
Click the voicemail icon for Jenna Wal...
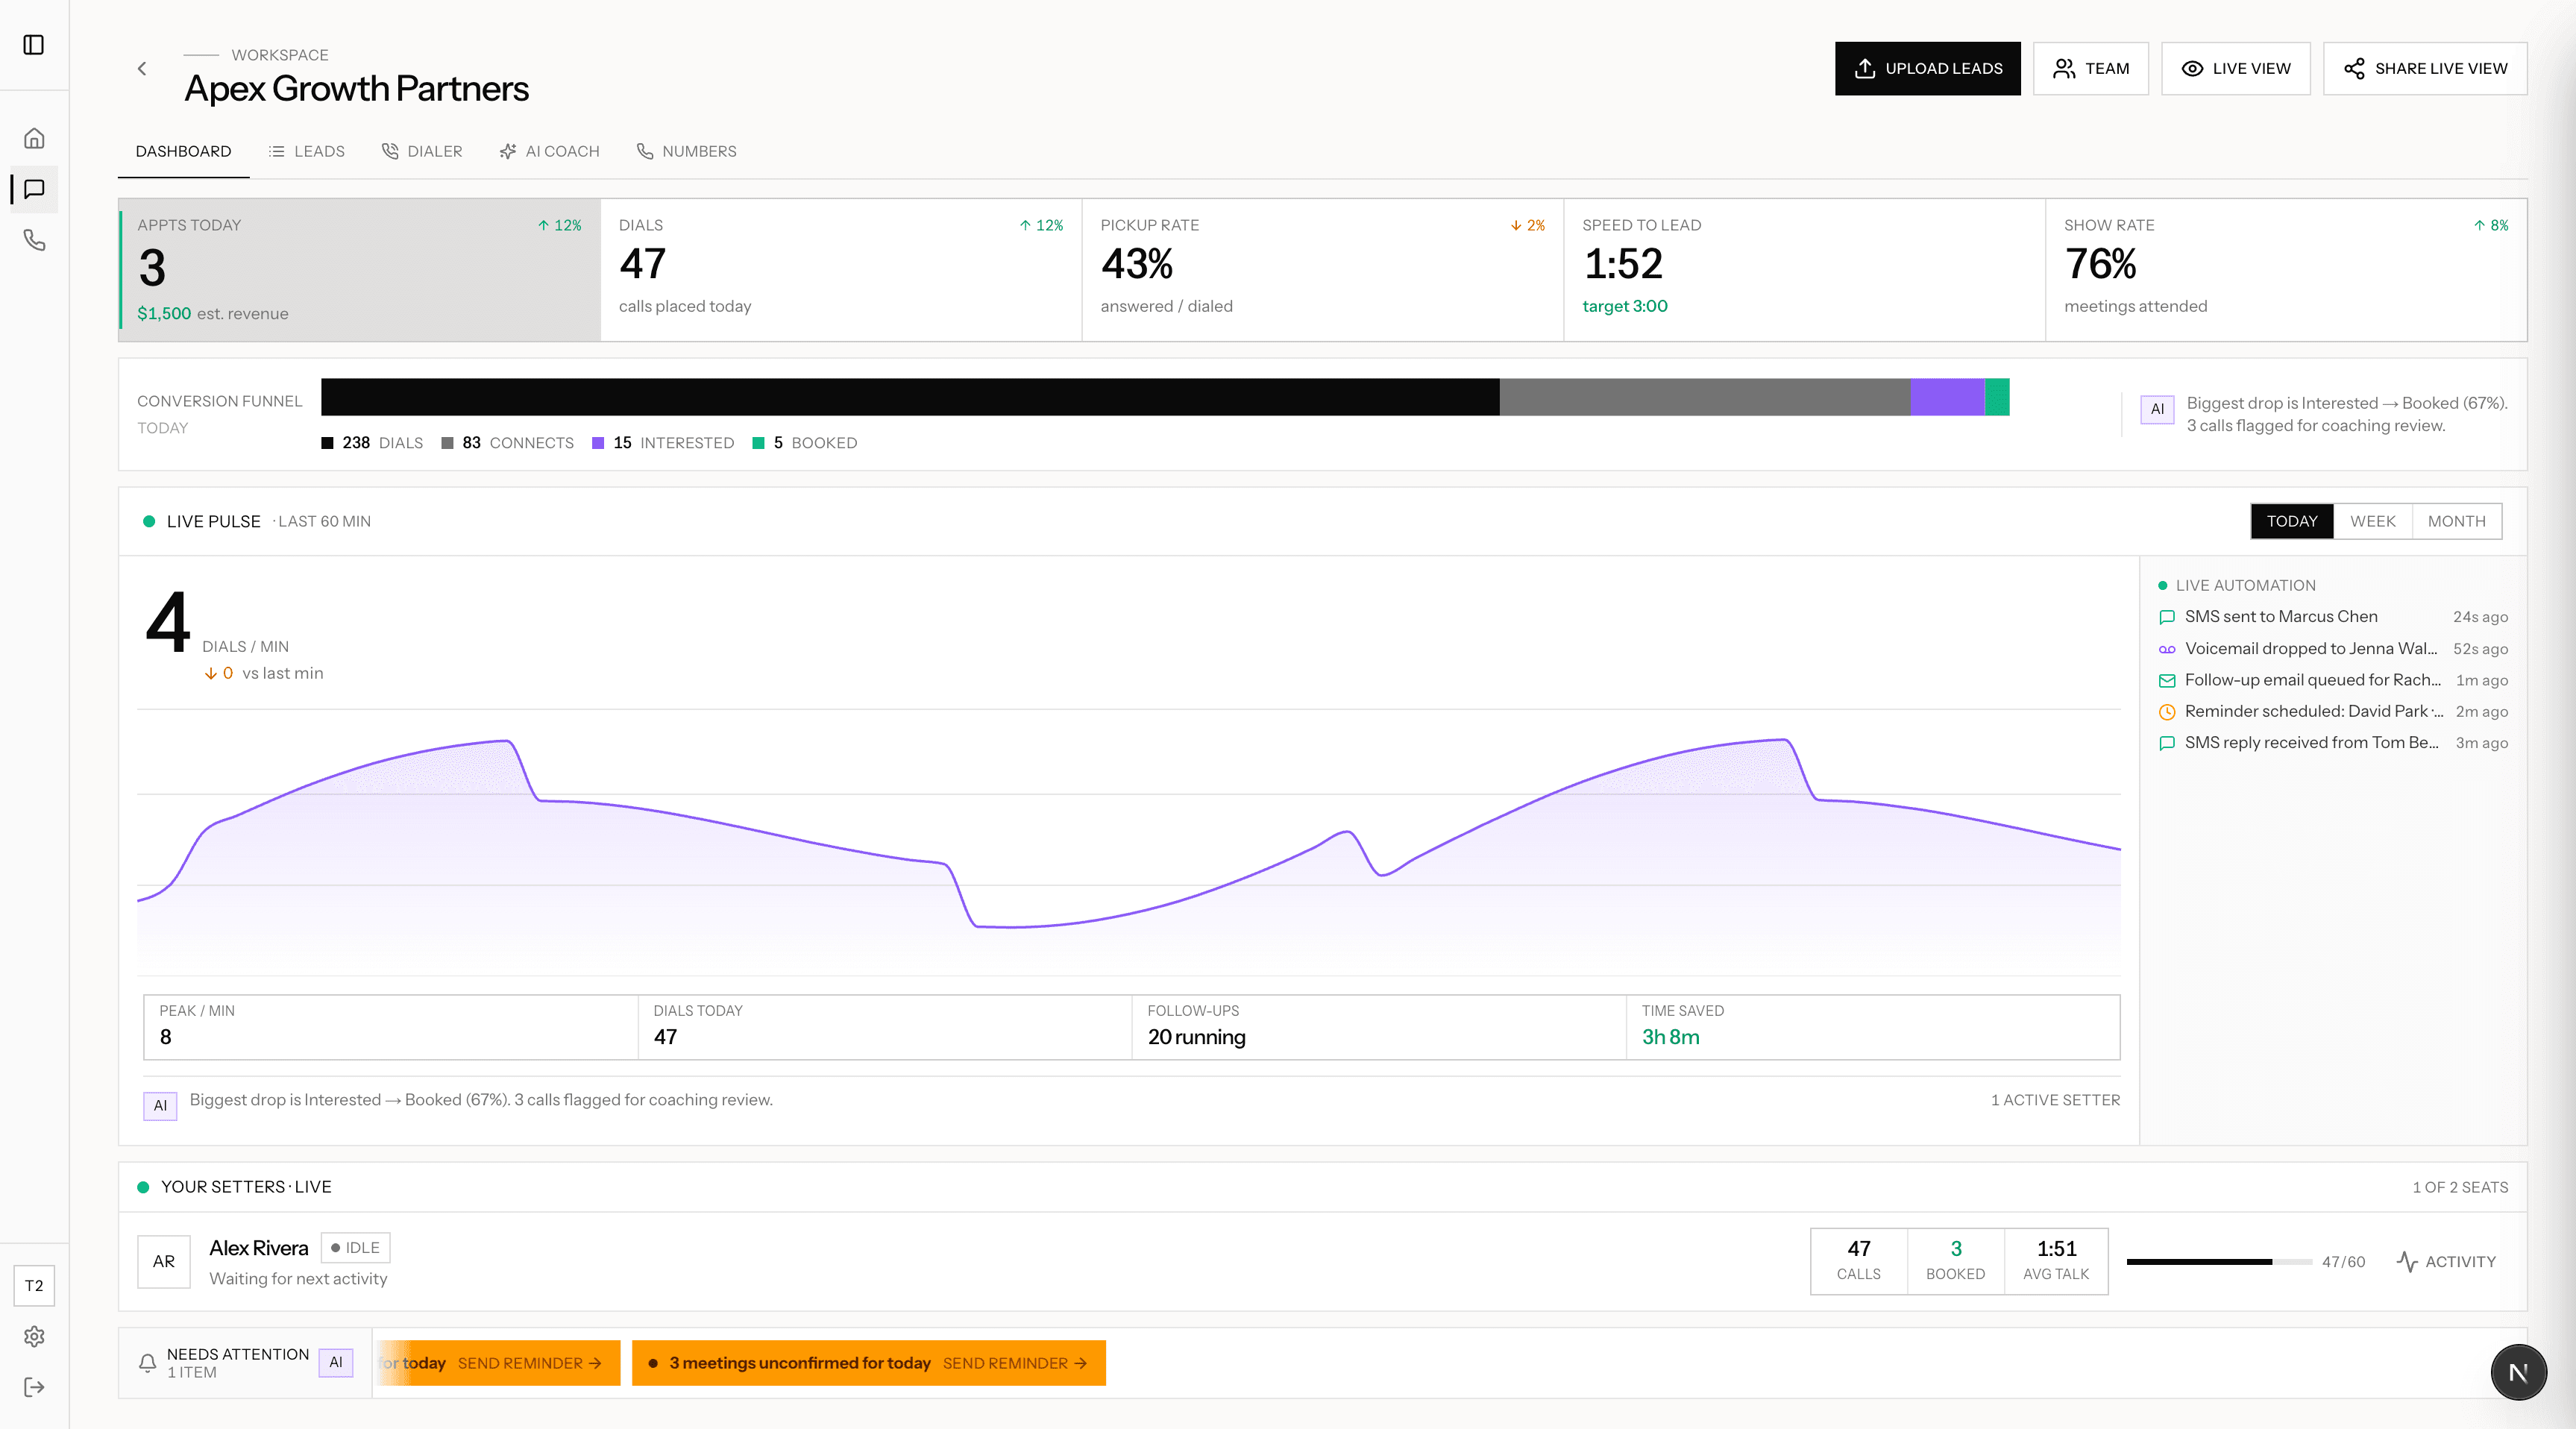(x=2167, y=649)
